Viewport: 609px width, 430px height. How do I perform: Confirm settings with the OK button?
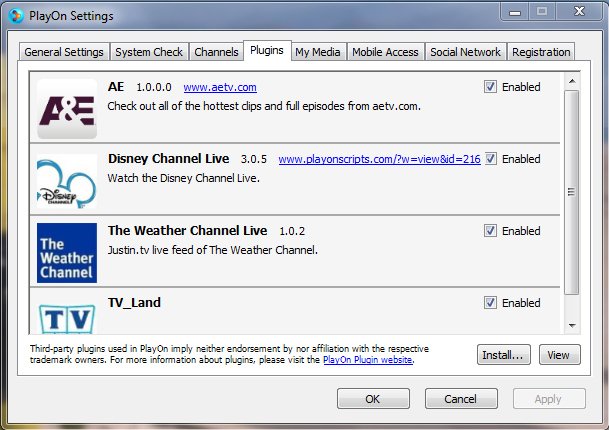click(x=373, y=399)
